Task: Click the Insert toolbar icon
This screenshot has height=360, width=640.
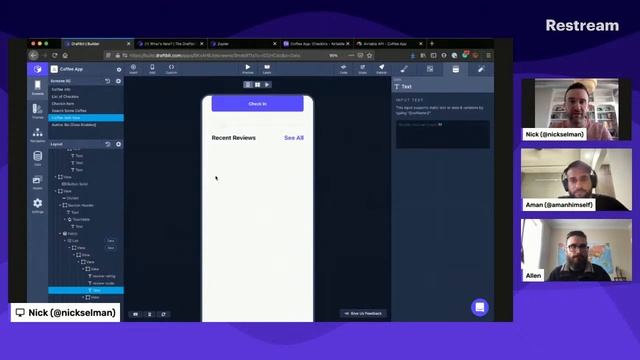Action: click(x=133, y=69)
